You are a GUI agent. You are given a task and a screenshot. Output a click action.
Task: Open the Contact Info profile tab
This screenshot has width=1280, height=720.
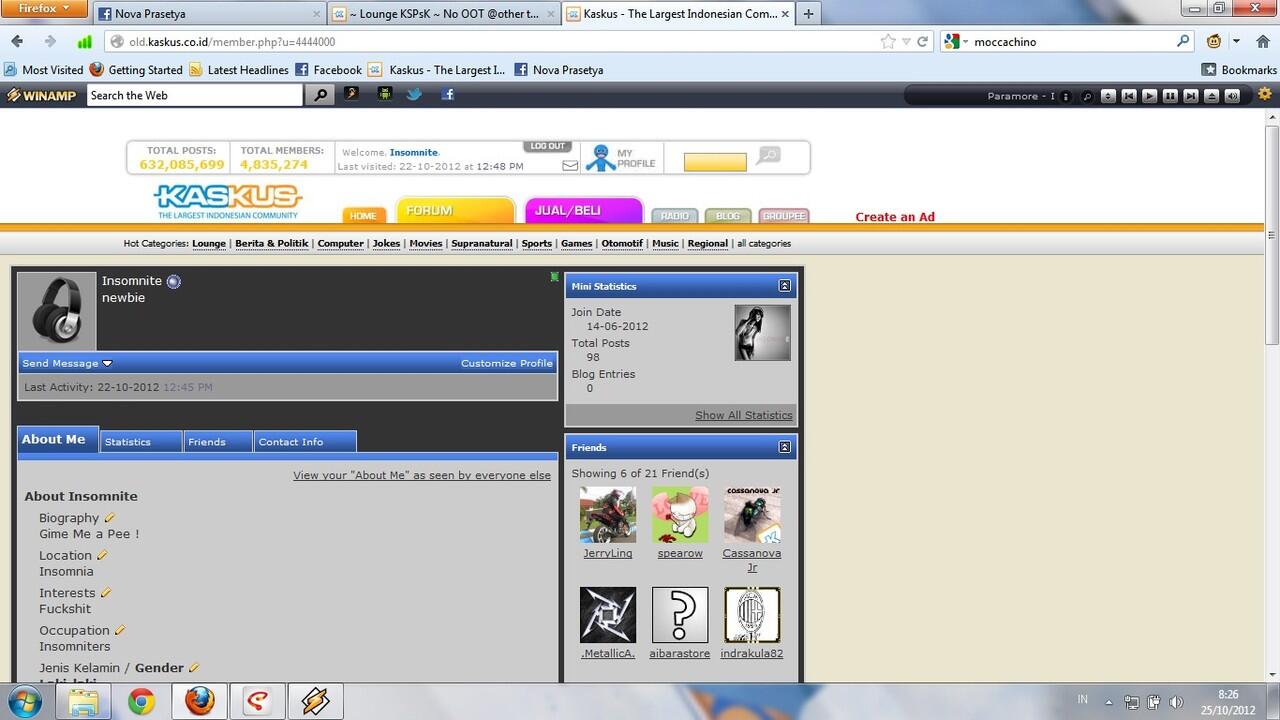tap(305, 441)
